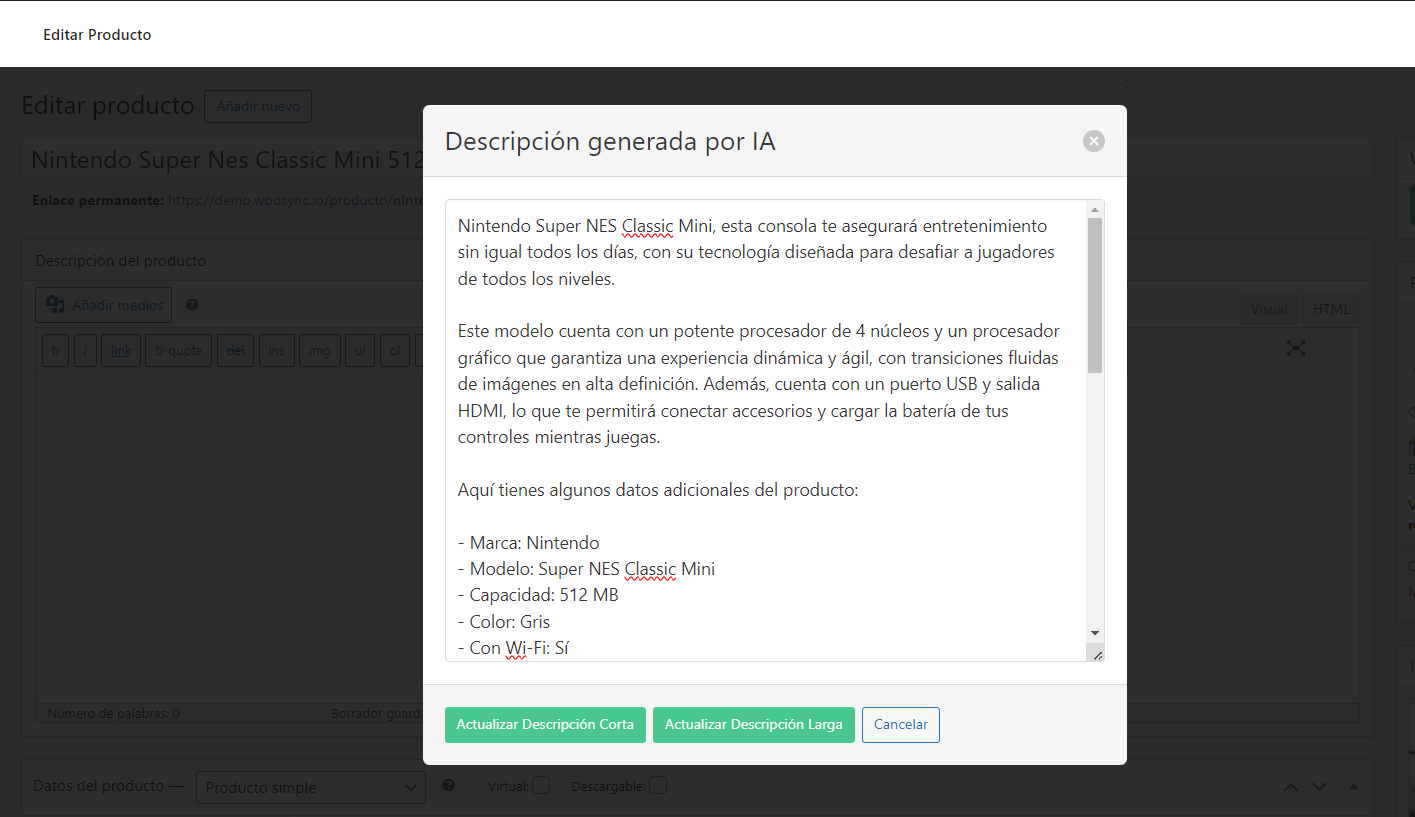The image size is (1415, 817).
Task: Click the del toolbar button
Action: pyautogui.click(x=236, y=351)
